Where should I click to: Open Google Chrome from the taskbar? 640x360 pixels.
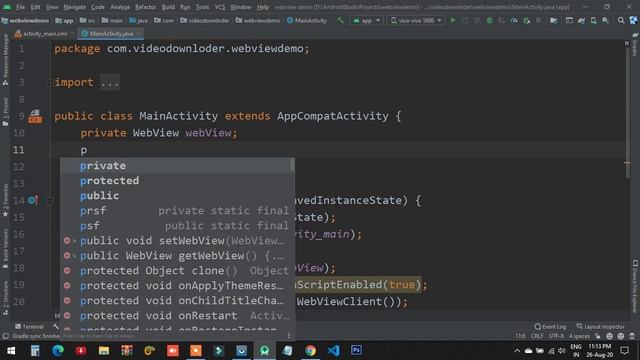coord(310,351)
